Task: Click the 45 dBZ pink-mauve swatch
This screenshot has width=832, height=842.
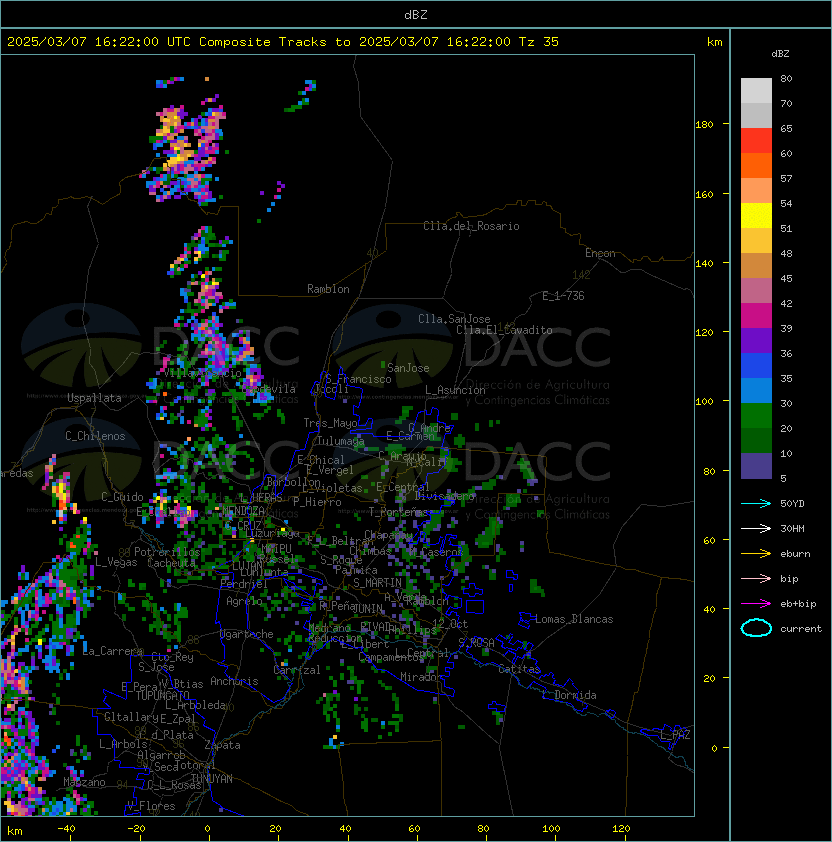Action: pyautogui.click(x=756, y=291)
